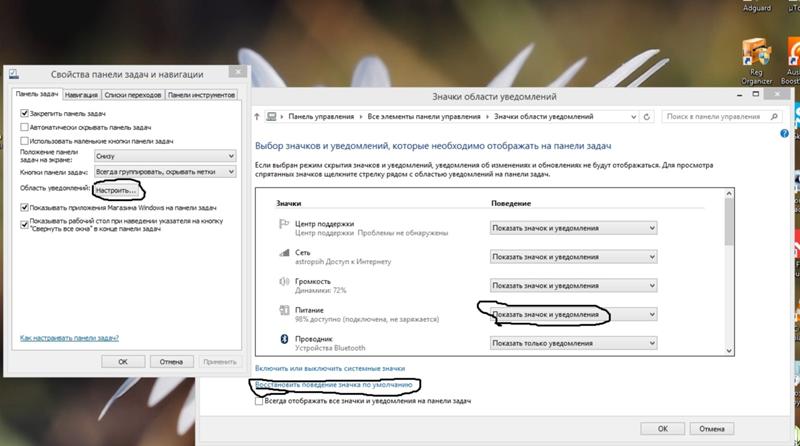
Task: Switch to 'Панели инструментов' tab
Action: coord(201,95)
